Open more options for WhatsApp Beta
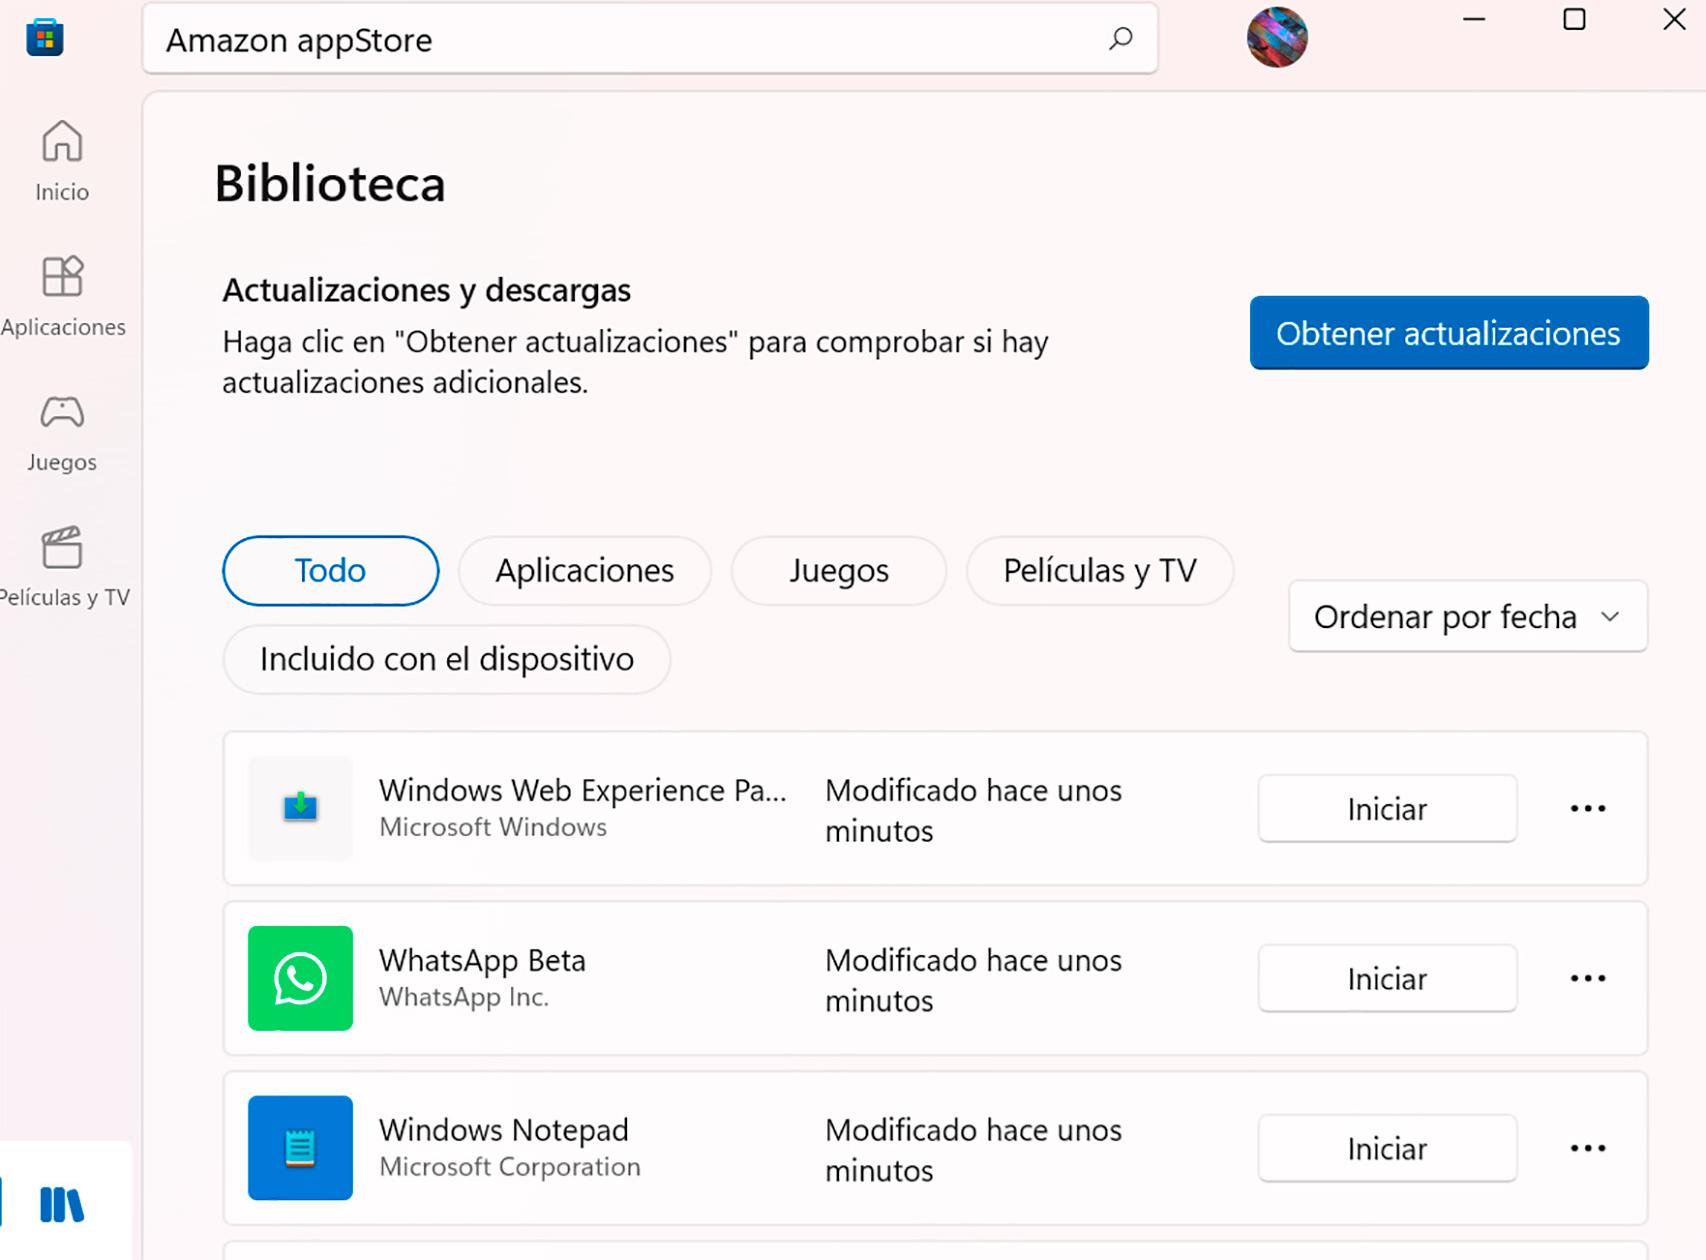Viewport: 1706px width, 1260px height. click(1588, 978)
